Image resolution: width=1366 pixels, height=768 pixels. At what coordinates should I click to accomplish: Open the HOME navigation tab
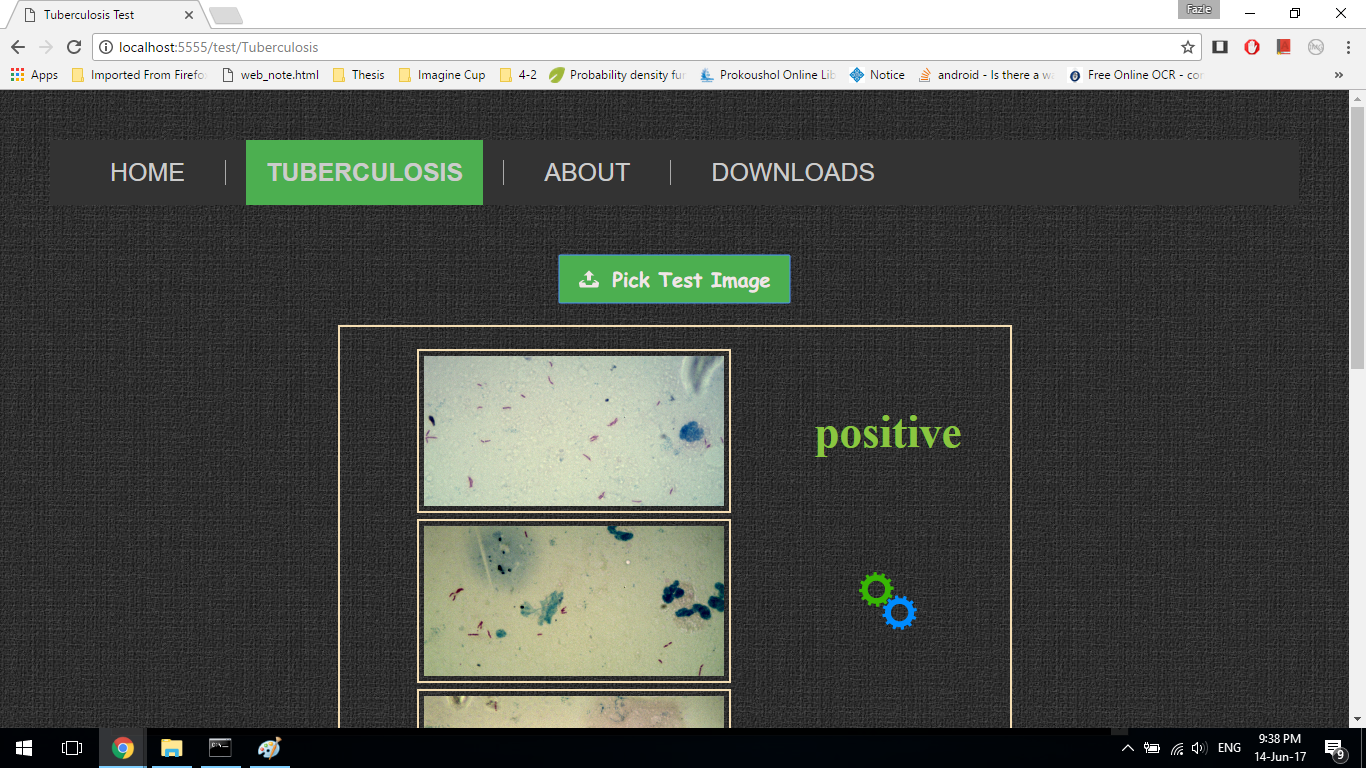coord(147,172)
